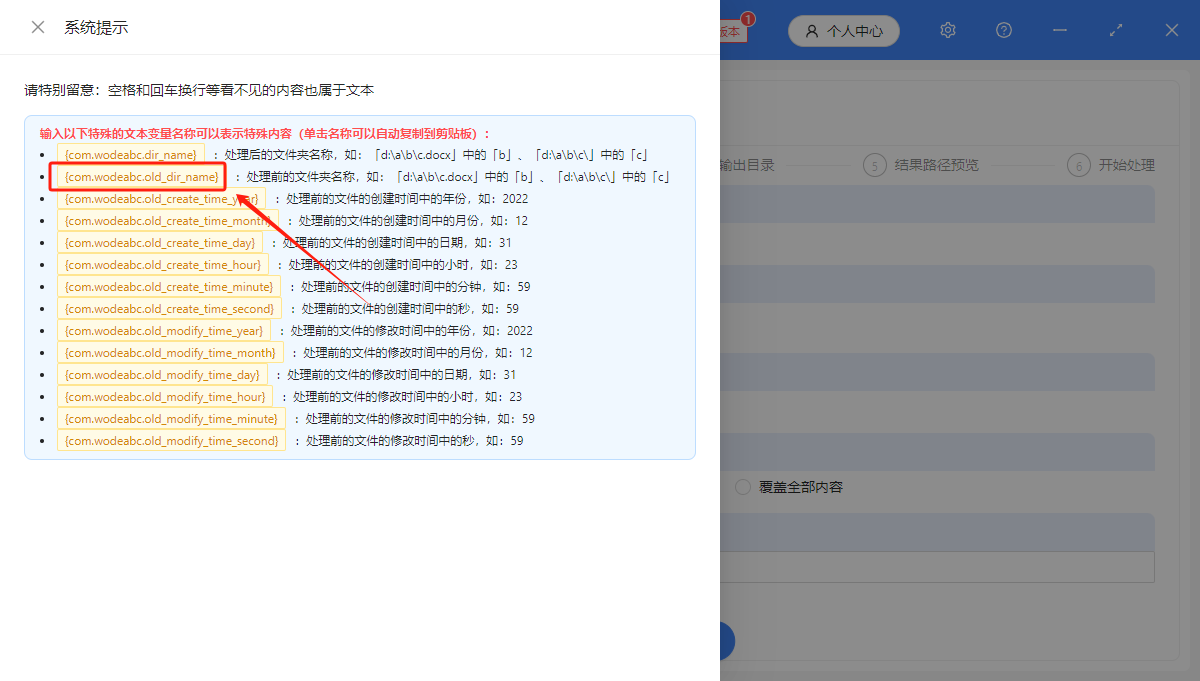Copy the old_modify_time_year variable

tap(165, 330)
